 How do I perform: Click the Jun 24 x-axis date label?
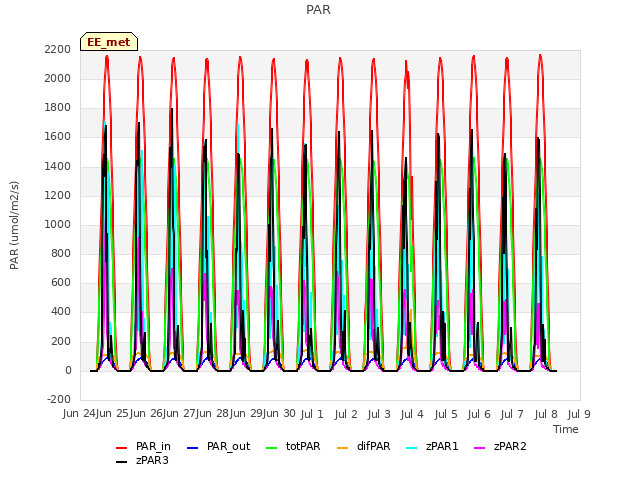pyautogui.click(x=79, y=414)
